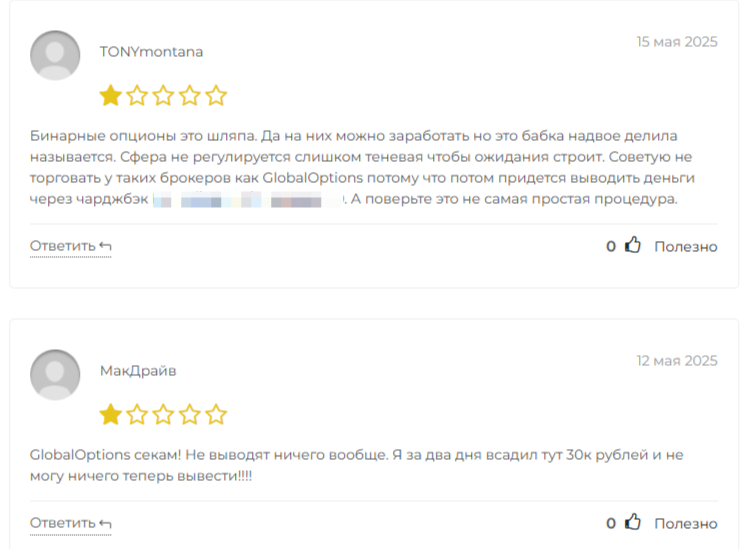Click thumbs-up icon on TONYmontana's review
This screenshot has height=549, width=747.
[633, 245]
